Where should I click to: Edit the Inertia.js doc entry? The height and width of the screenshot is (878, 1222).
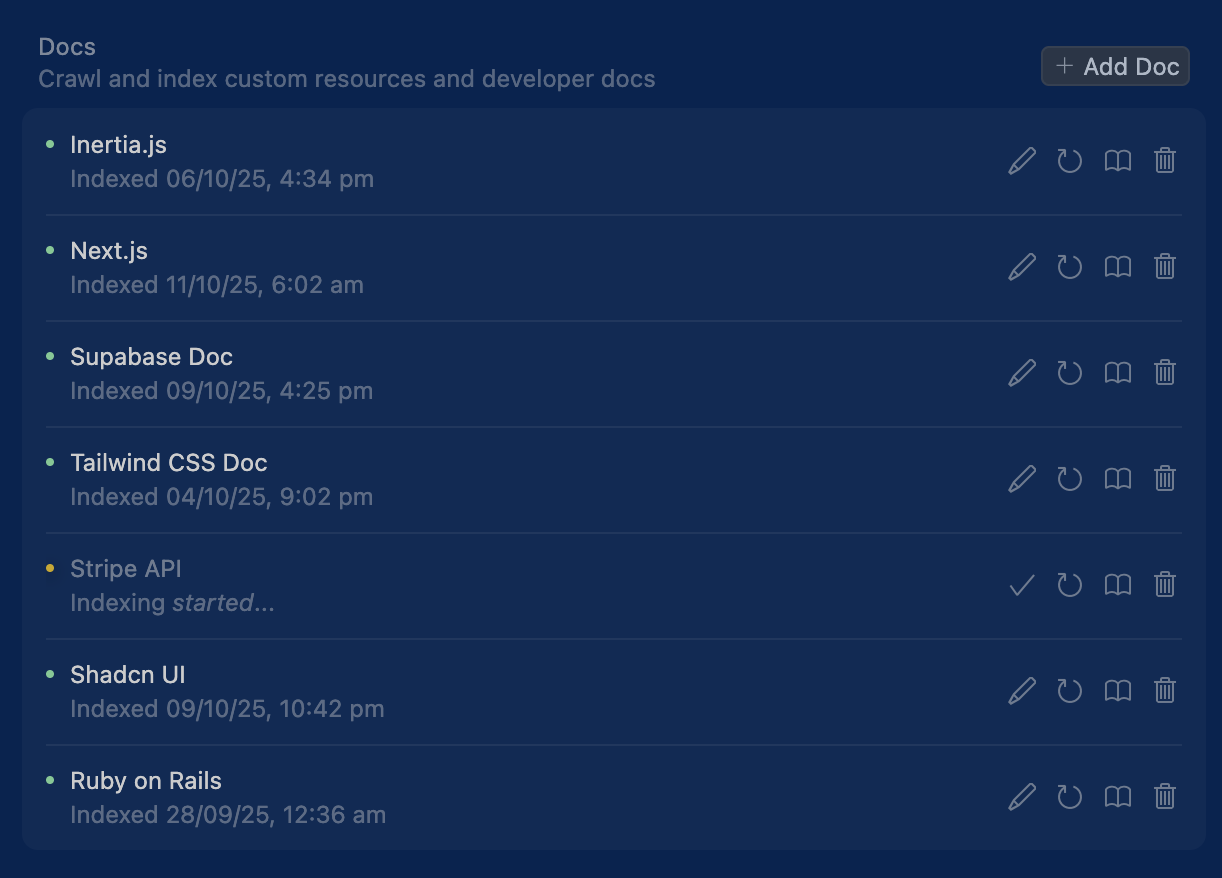click(1021, 160)
